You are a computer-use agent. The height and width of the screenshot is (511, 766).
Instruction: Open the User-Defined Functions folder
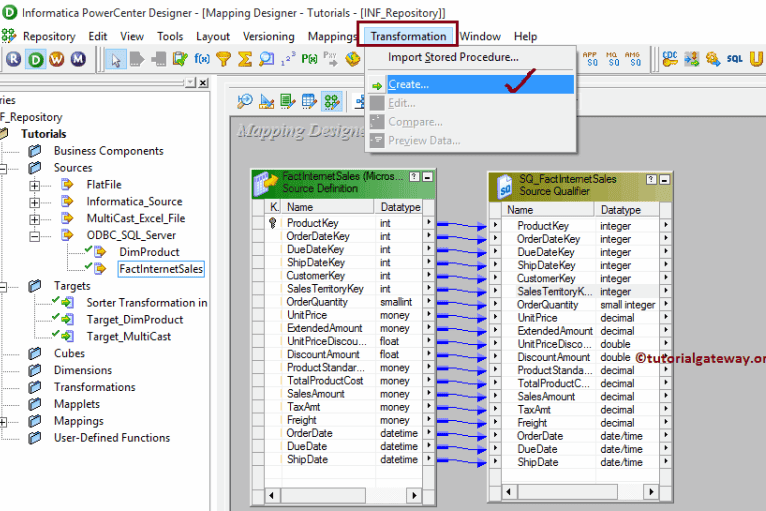pos(112,438)
